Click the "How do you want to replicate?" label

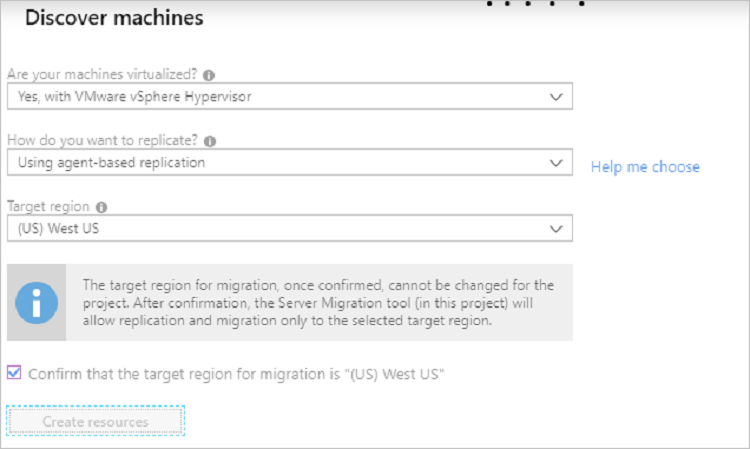coord(103,141)
